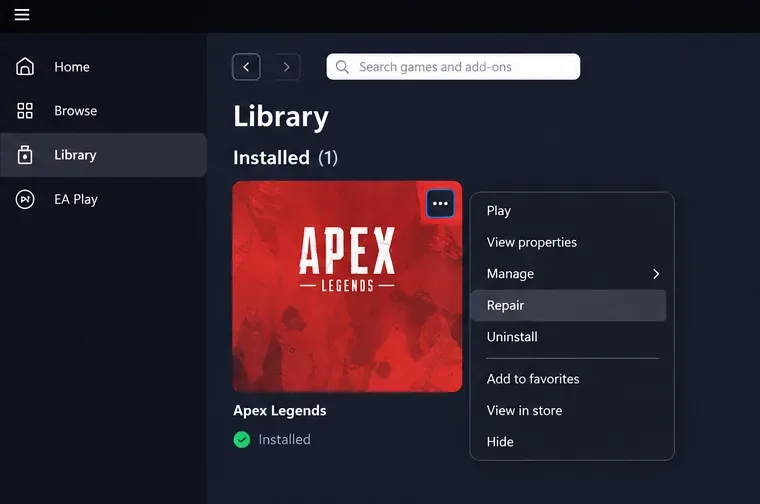Image resolution: width=760 pixels, height=504 pixels.
Task: Click the Library page heading
Action: click(x=281, y=117)
